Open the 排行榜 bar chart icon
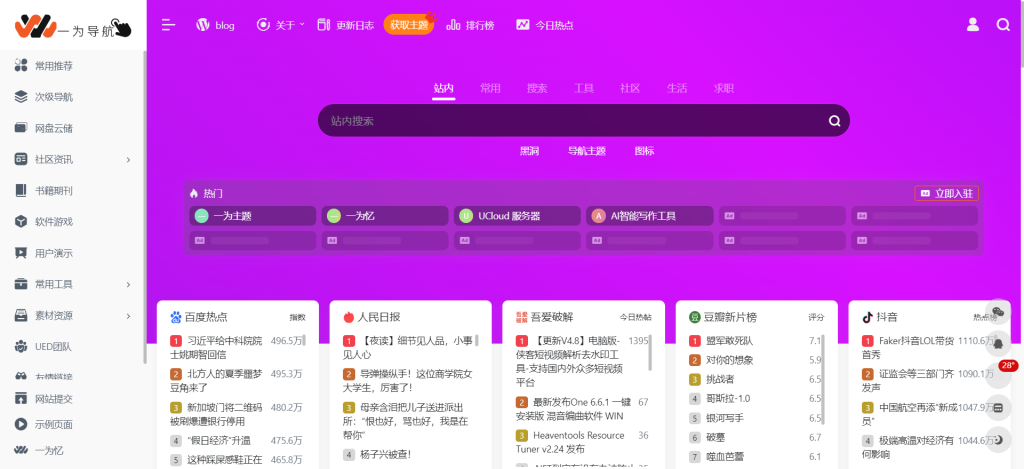 tap(453, 25)
